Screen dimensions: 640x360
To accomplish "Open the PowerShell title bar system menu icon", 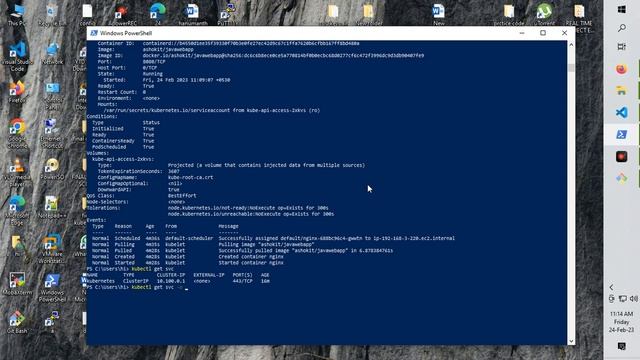I will click(94, 33).
